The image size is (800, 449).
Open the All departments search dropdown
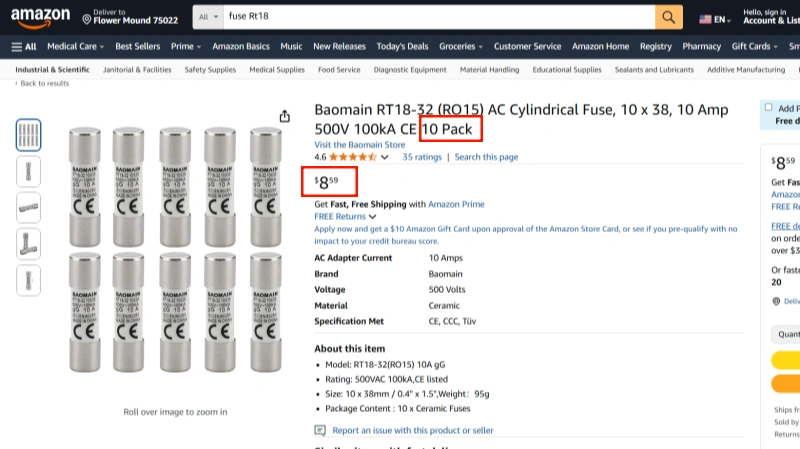coord(208,17)
